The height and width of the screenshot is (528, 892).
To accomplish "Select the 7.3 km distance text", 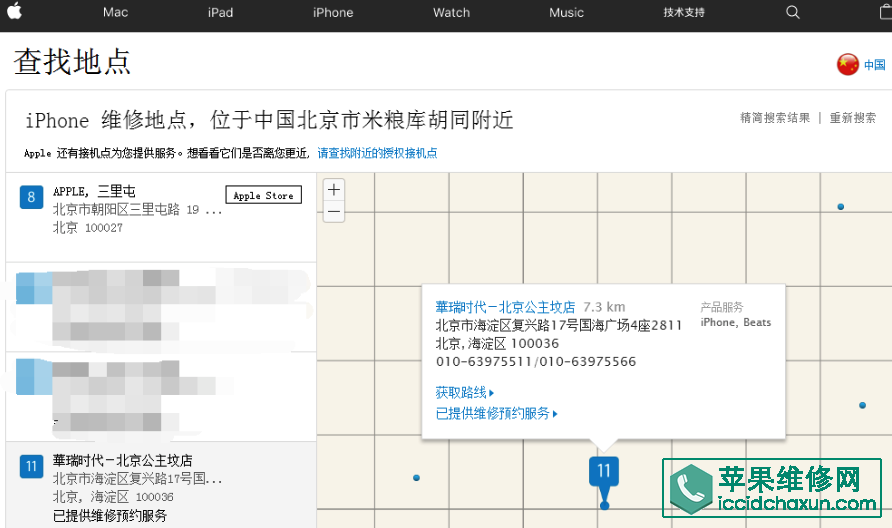I will click(604, 307).
